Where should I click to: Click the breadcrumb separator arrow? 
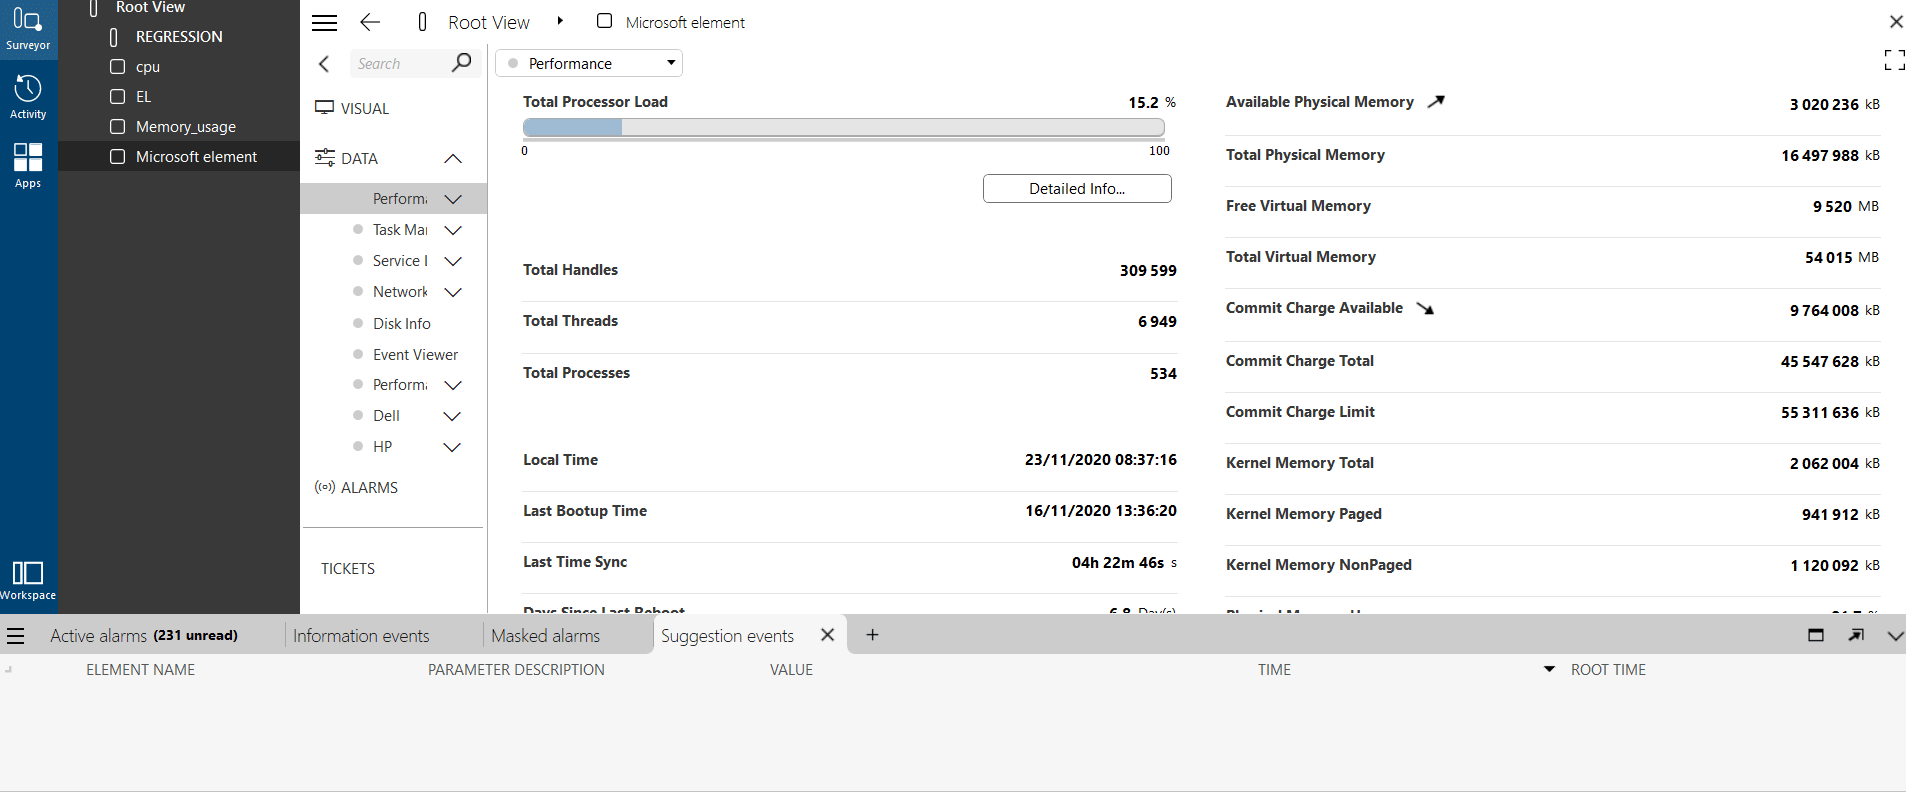pyautogui.click(x=560, y=21)
